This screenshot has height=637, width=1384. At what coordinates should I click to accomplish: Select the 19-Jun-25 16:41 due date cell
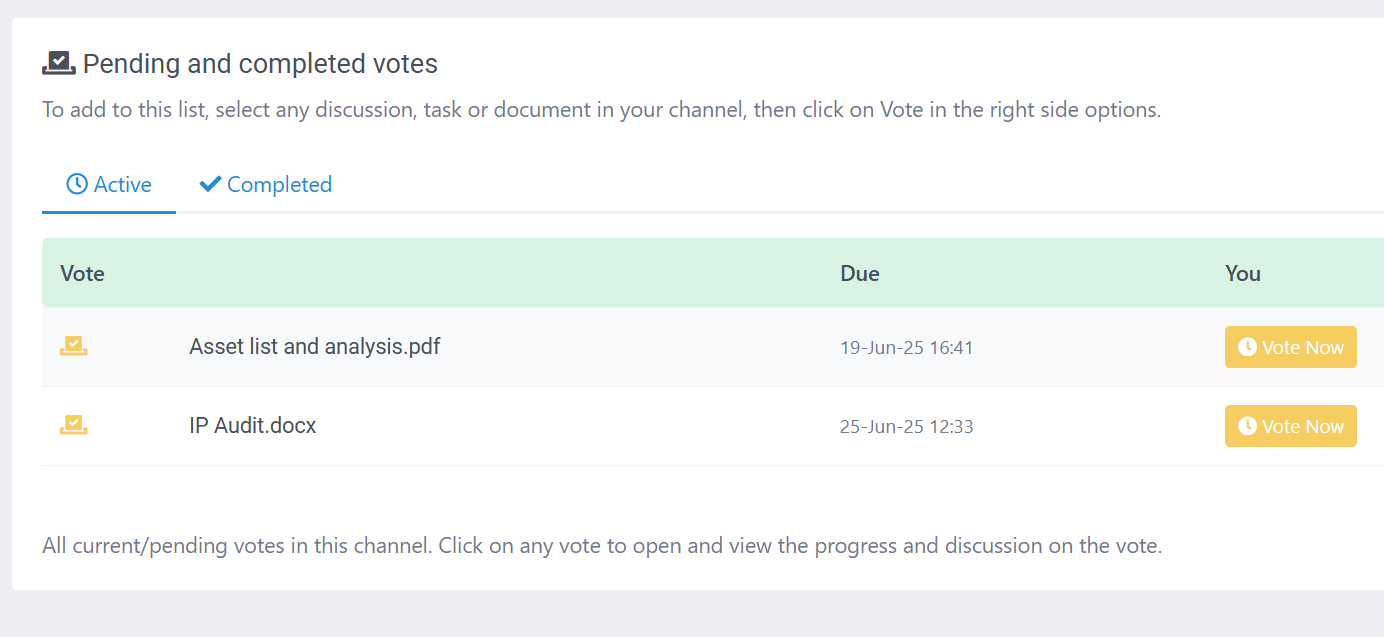pyautogui.click(x=907, y=348)
